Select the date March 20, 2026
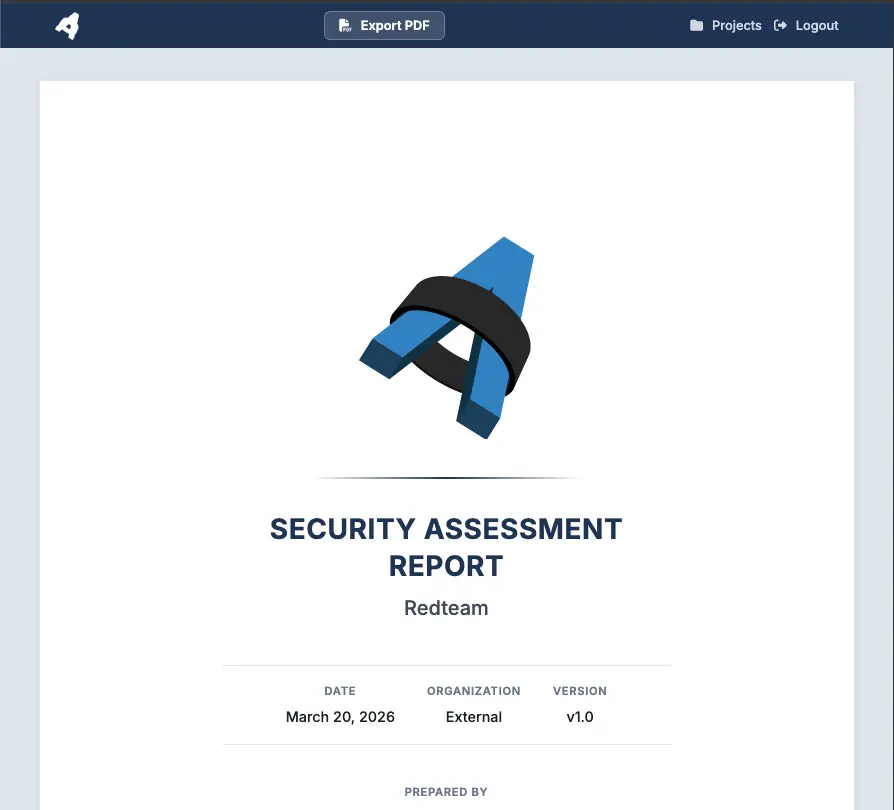 point(340,716)
